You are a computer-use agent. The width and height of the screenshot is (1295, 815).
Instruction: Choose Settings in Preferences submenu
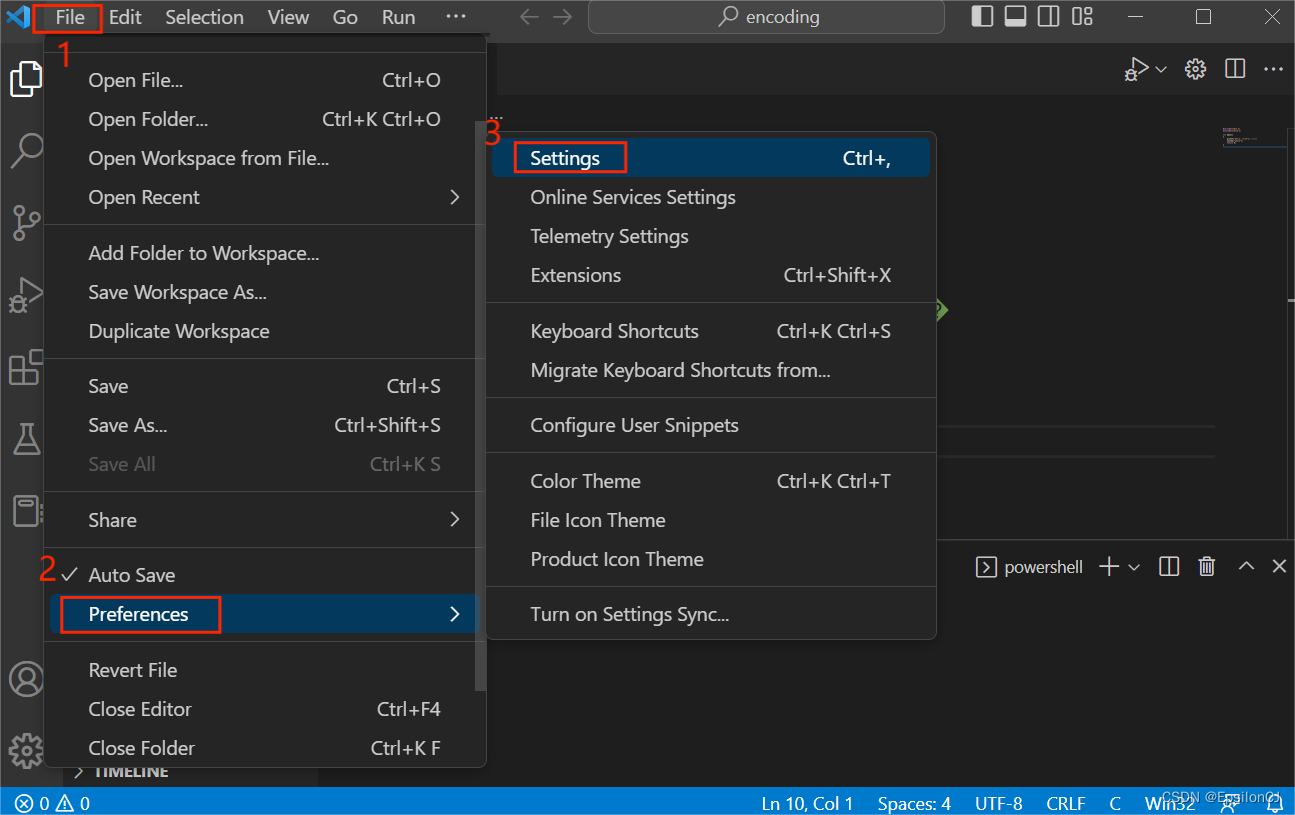pos(710,158)
